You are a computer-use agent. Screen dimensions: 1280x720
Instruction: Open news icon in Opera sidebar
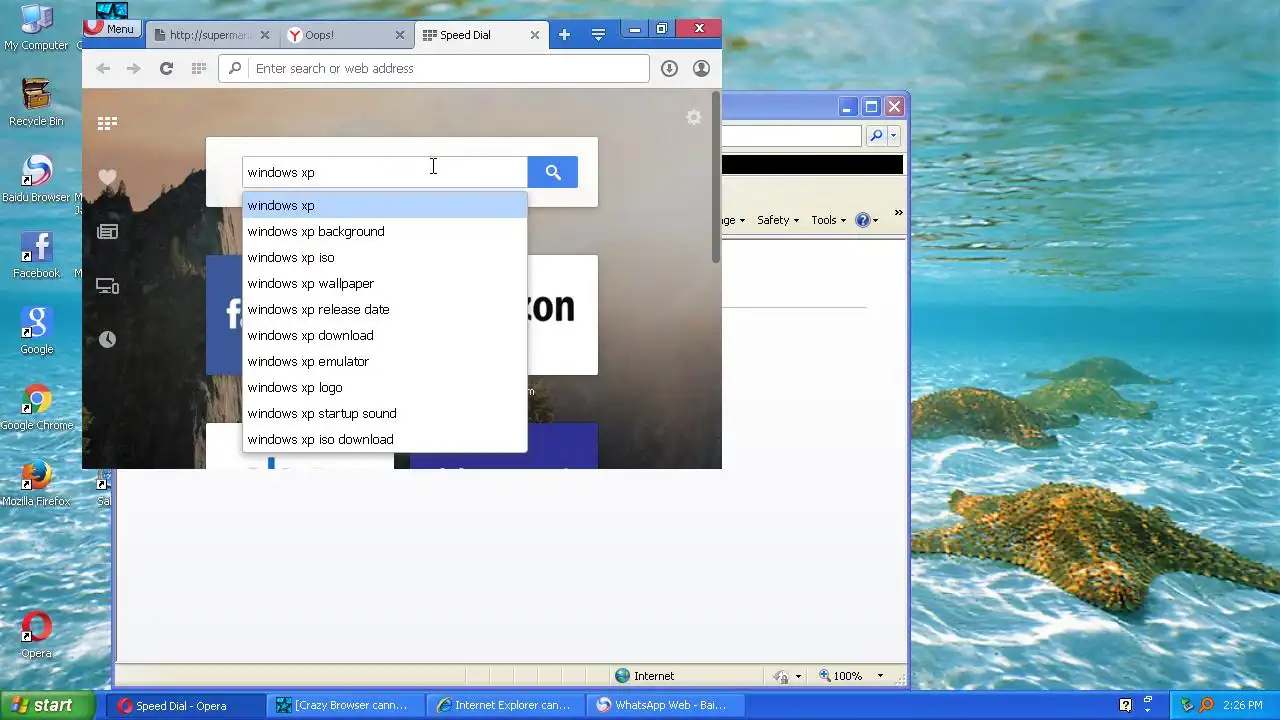coord(107,231)
